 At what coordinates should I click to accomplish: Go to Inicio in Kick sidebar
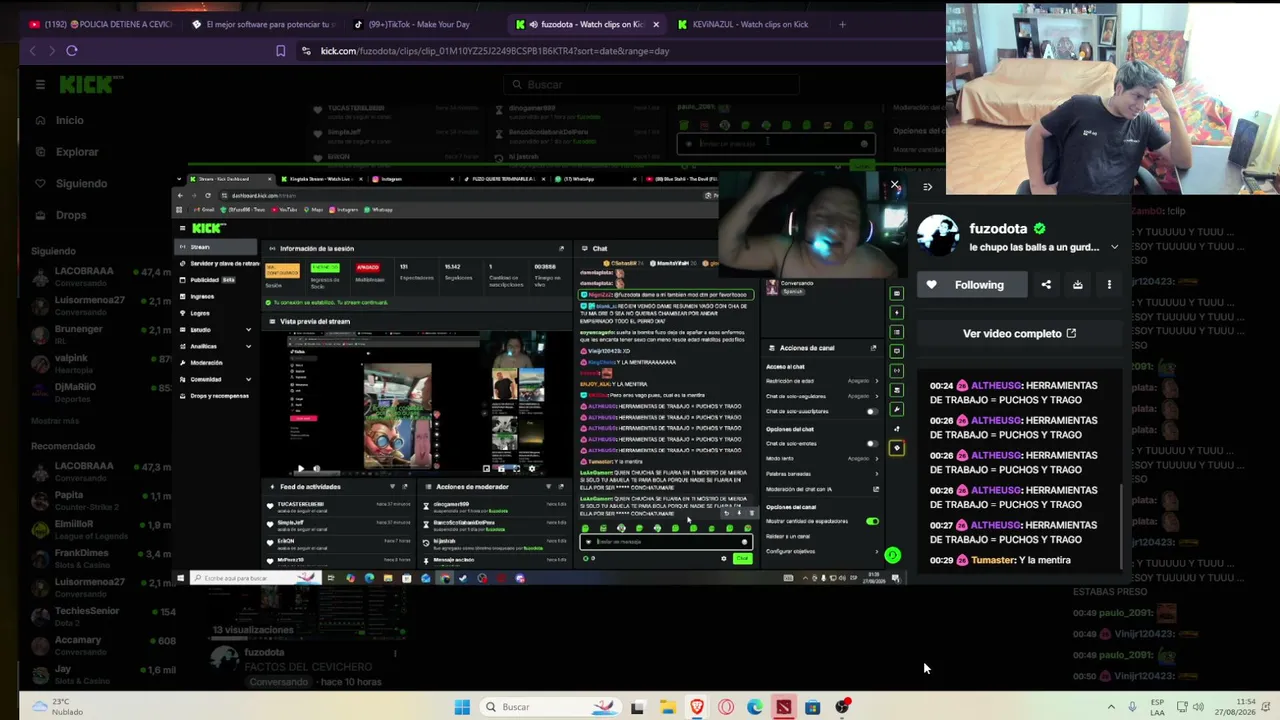click(x=70, y=120)
